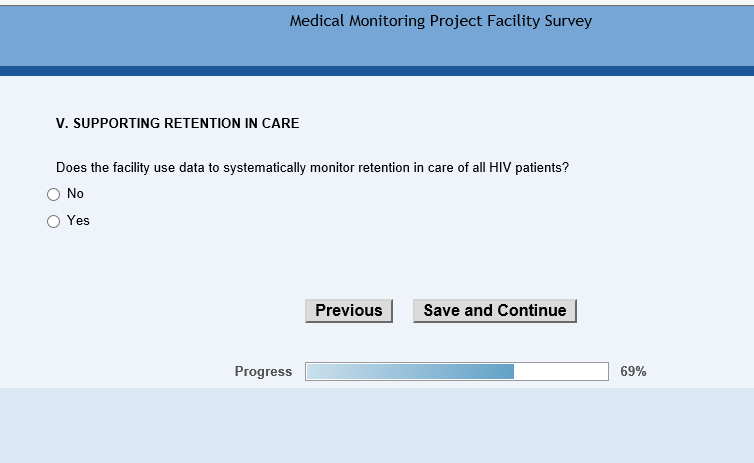Click the filled portion of the progress bar
This screenshot has width=754, height=463.
tap(410, 372)
